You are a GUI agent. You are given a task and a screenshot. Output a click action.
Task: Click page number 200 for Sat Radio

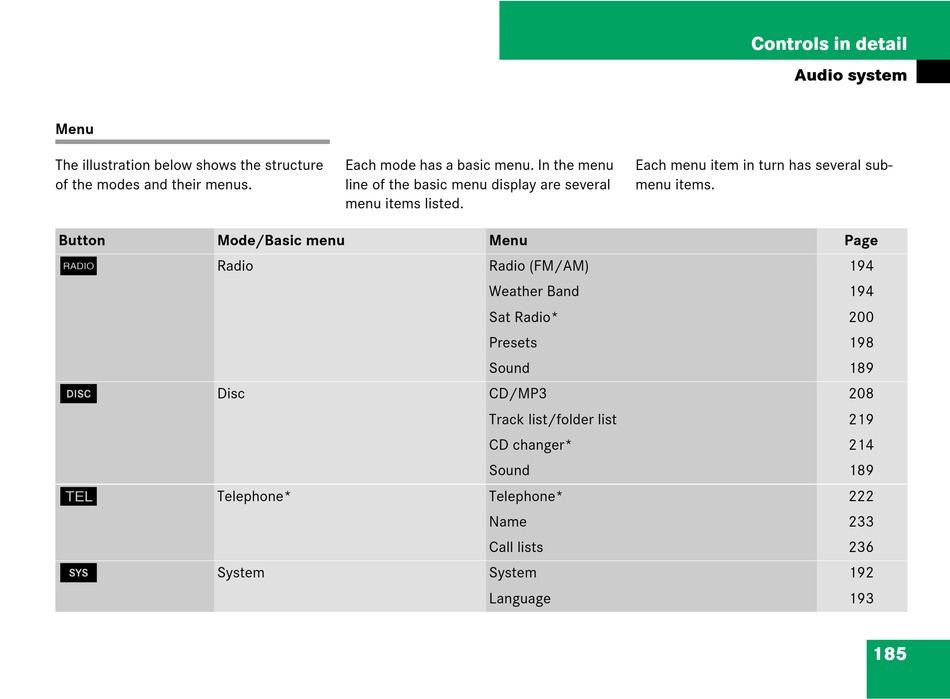tap(860, 317)
